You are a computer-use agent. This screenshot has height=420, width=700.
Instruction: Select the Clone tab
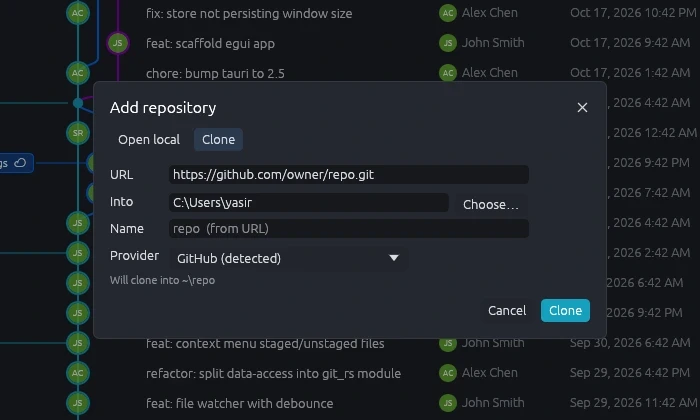[218, 140]
